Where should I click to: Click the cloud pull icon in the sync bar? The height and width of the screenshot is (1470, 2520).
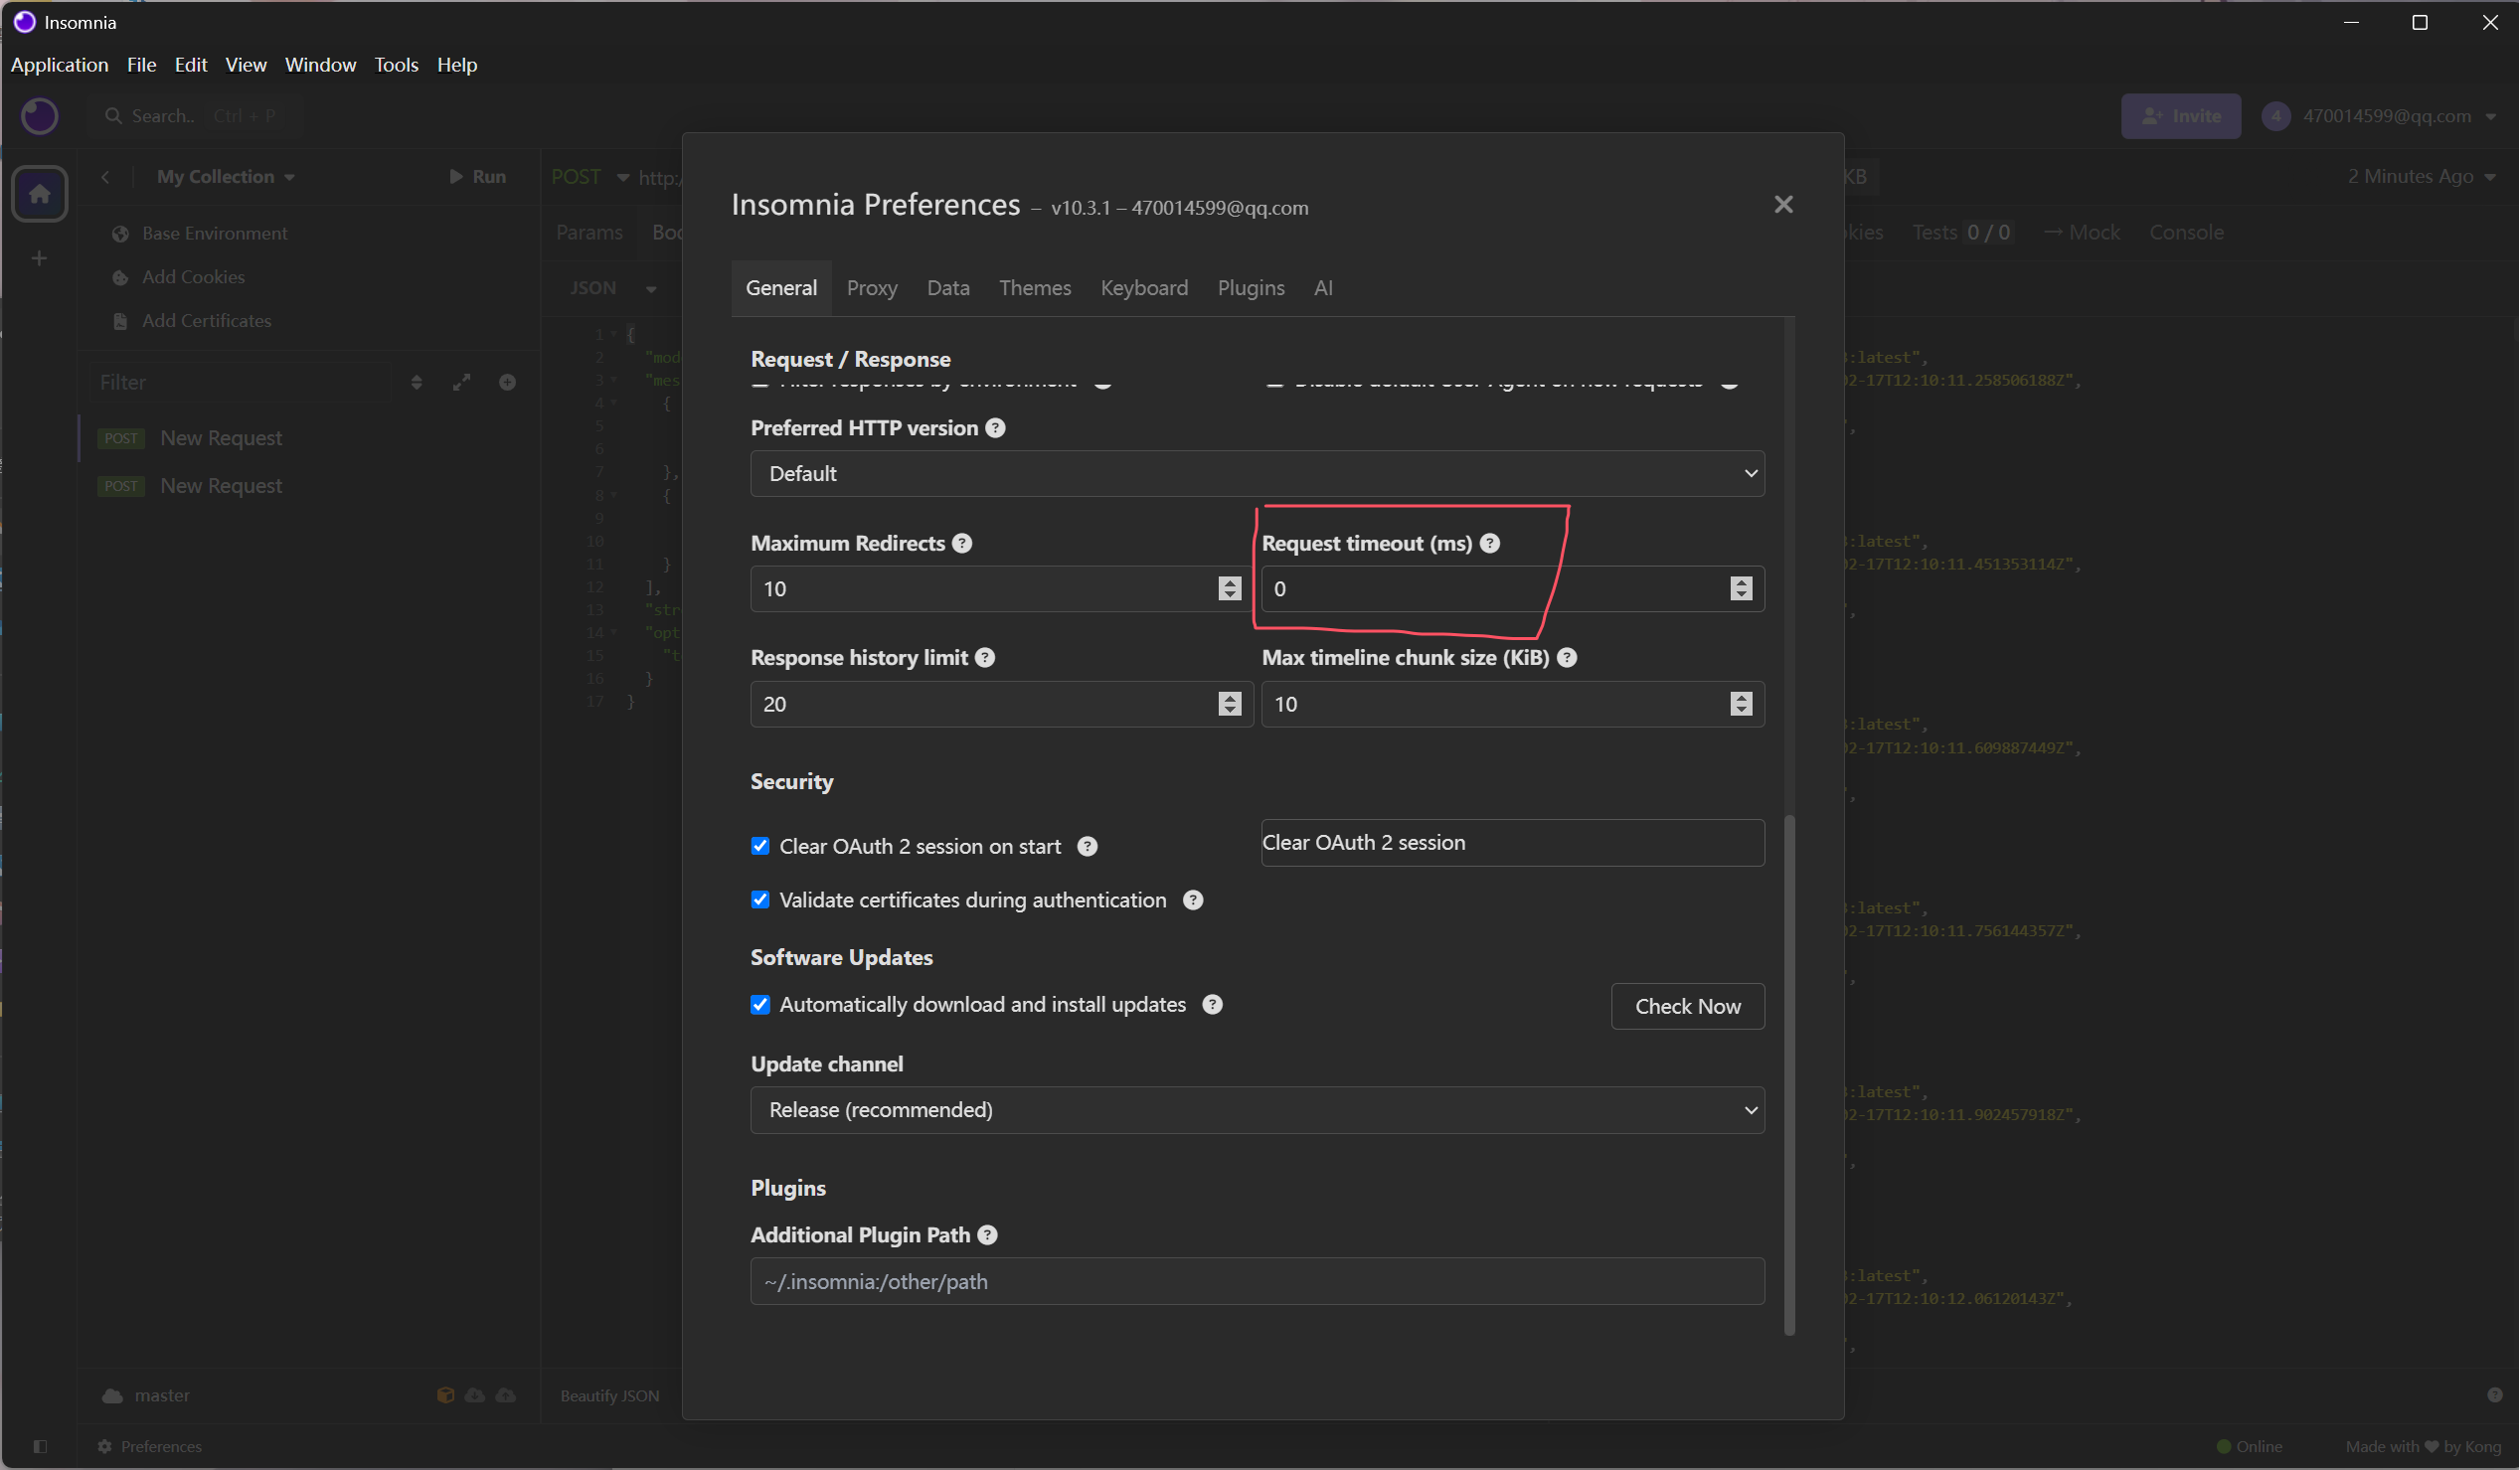click(476, 1396)
